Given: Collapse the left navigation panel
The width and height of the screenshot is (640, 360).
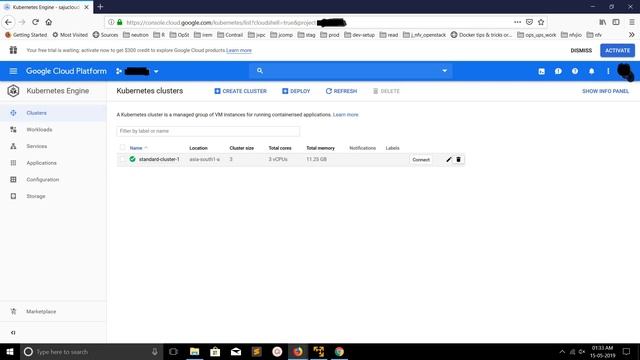Looking at the screenshot, I should tap(13, 333).
